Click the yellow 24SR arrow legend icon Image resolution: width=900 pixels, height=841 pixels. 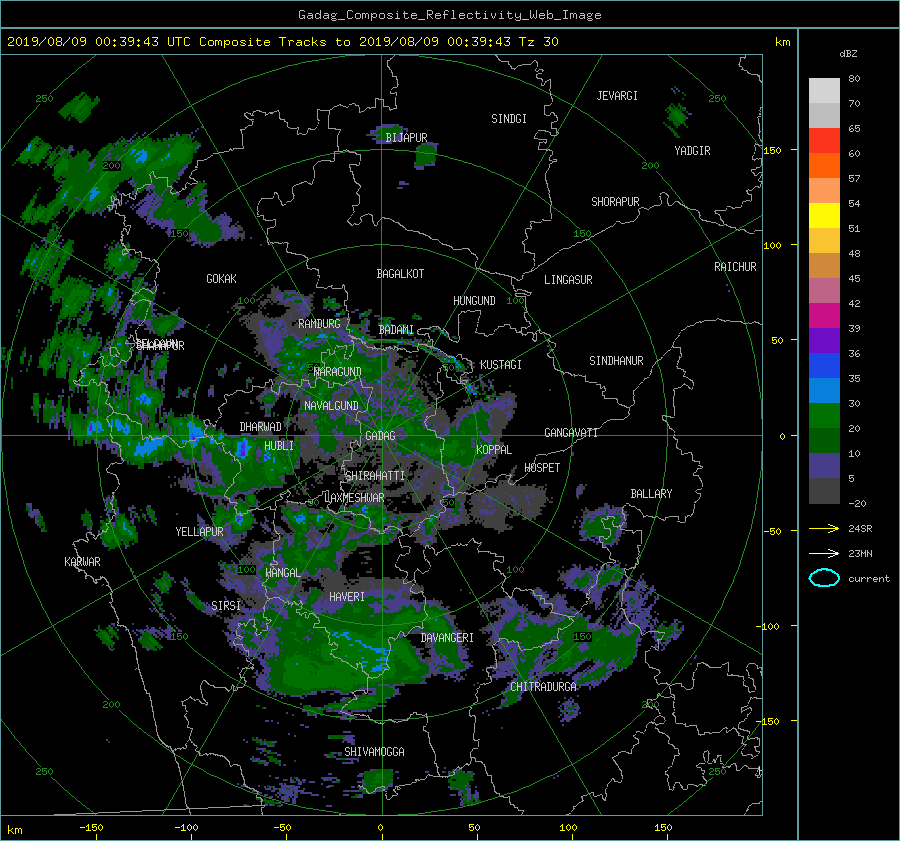[824, 528]
